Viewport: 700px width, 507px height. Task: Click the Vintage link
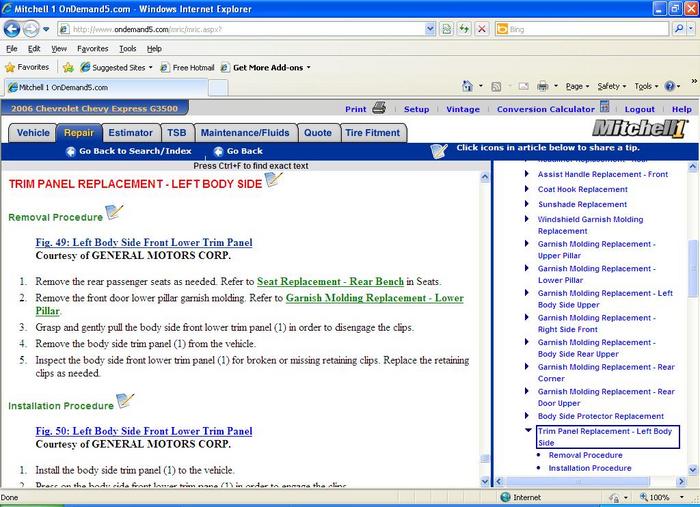[463, 109]
